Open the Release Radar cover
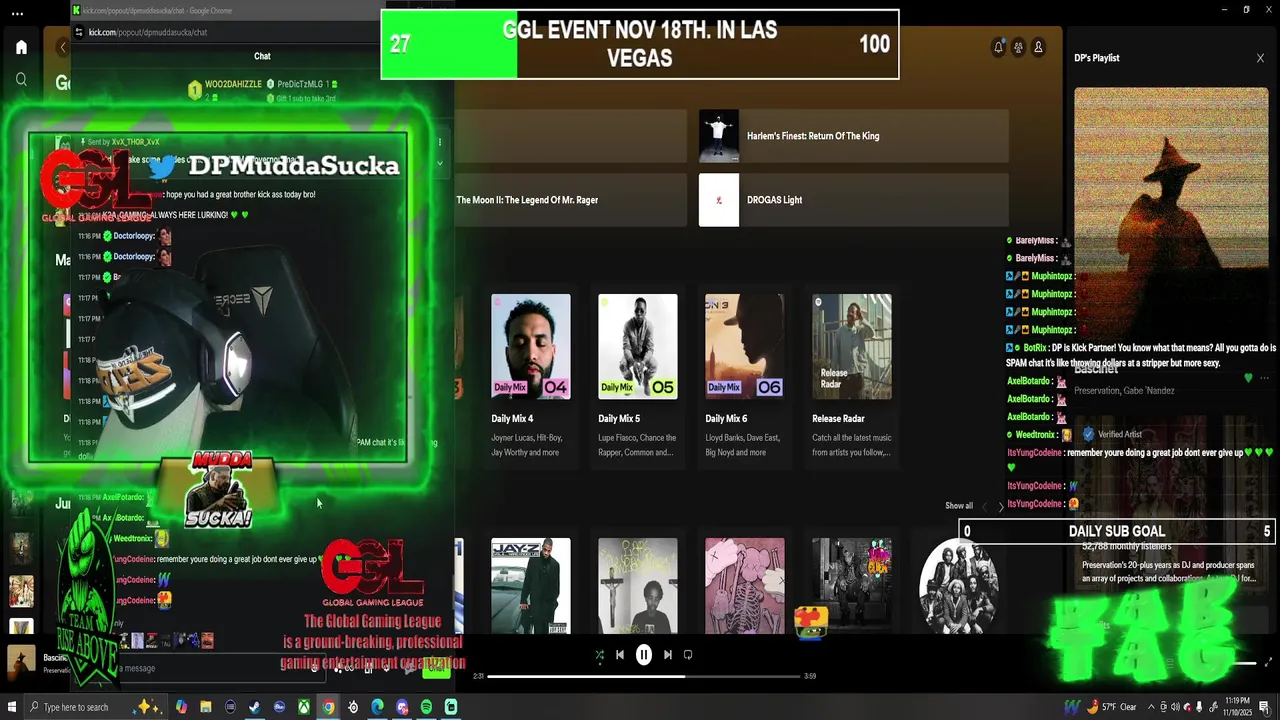Image resolution: width=1280 pixels, height=720 pixels. coord(852,346)
